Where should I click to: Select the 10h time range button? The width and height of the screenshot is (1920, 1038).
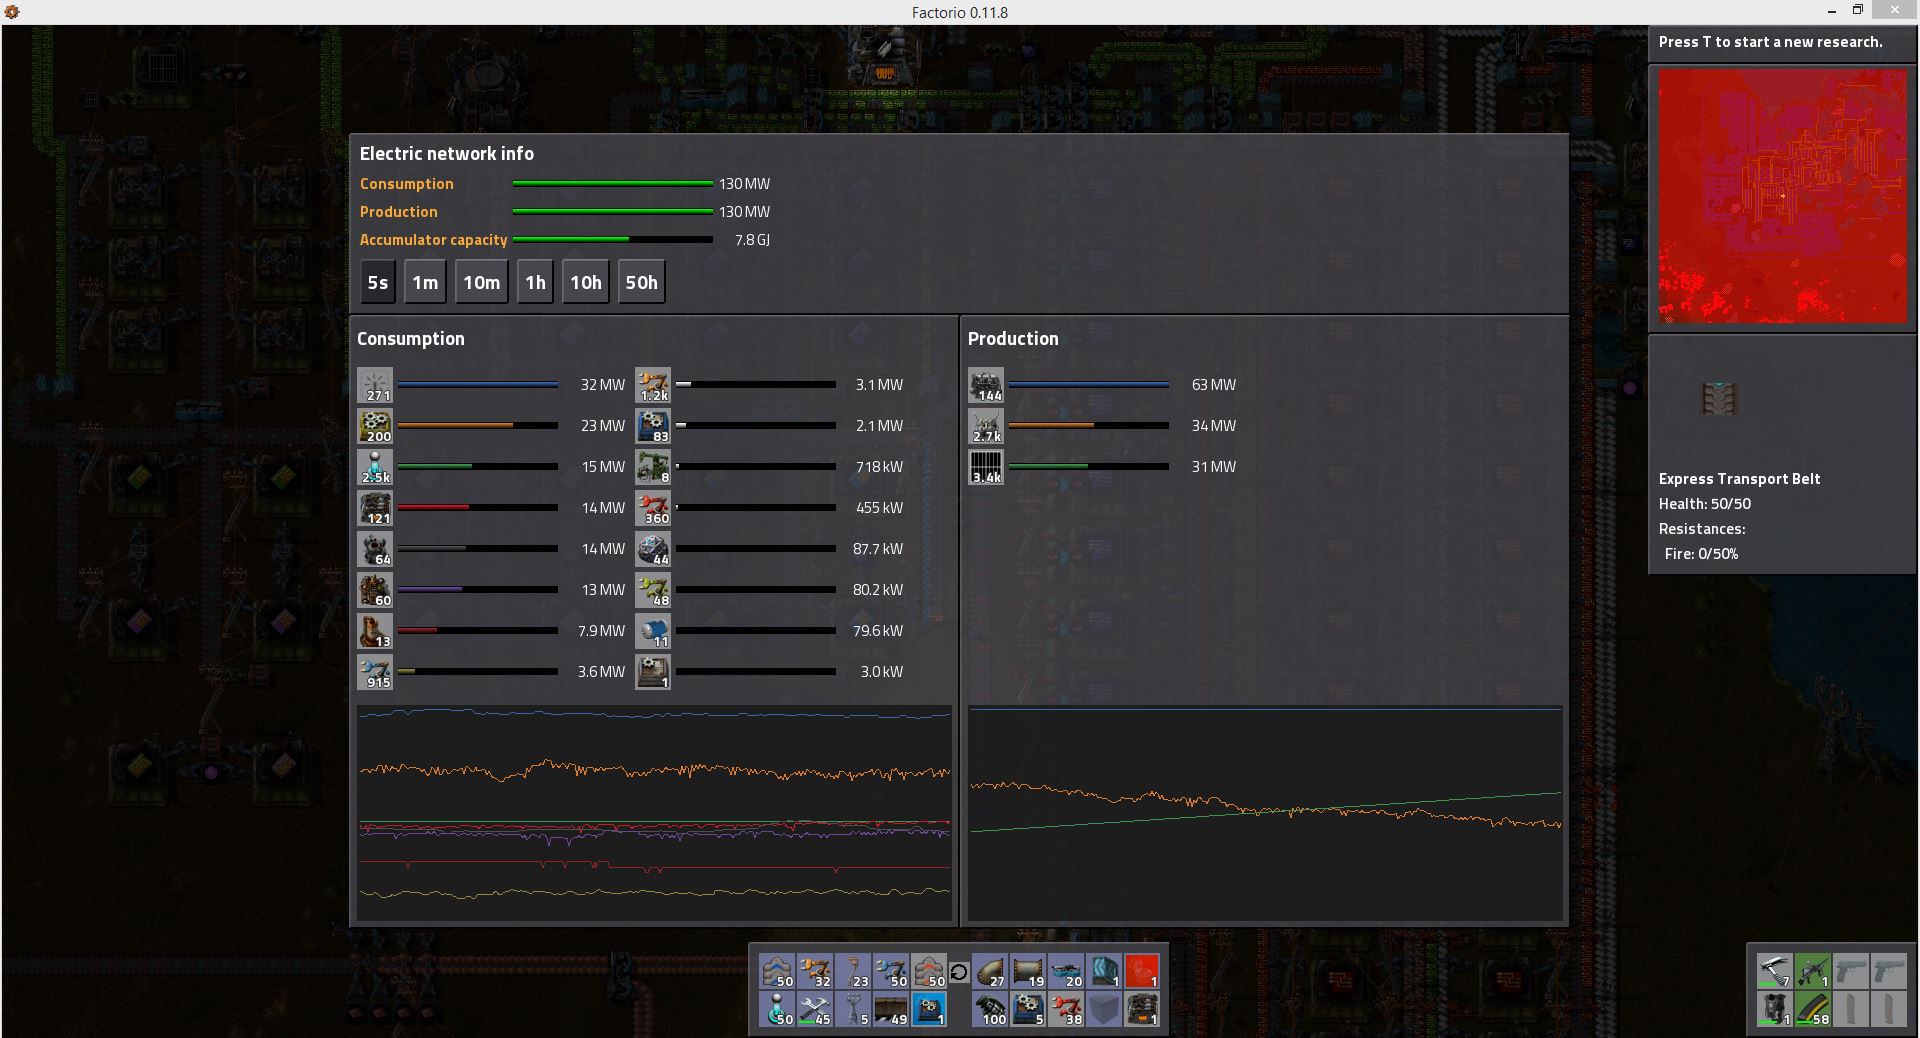pyautogui.click(x=585, y=282)
